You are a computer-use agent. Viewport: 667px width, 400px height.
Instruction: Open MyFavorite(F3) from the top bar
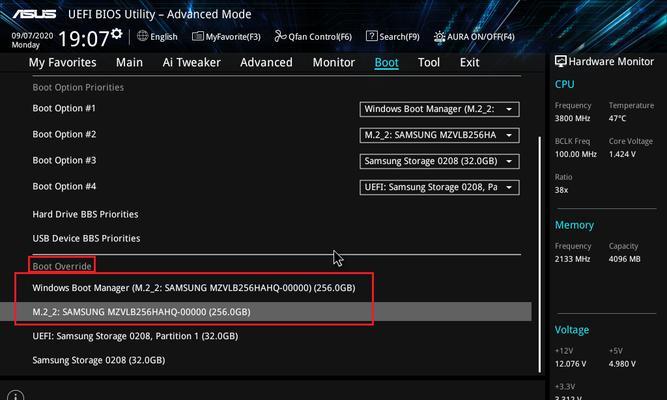226,37
